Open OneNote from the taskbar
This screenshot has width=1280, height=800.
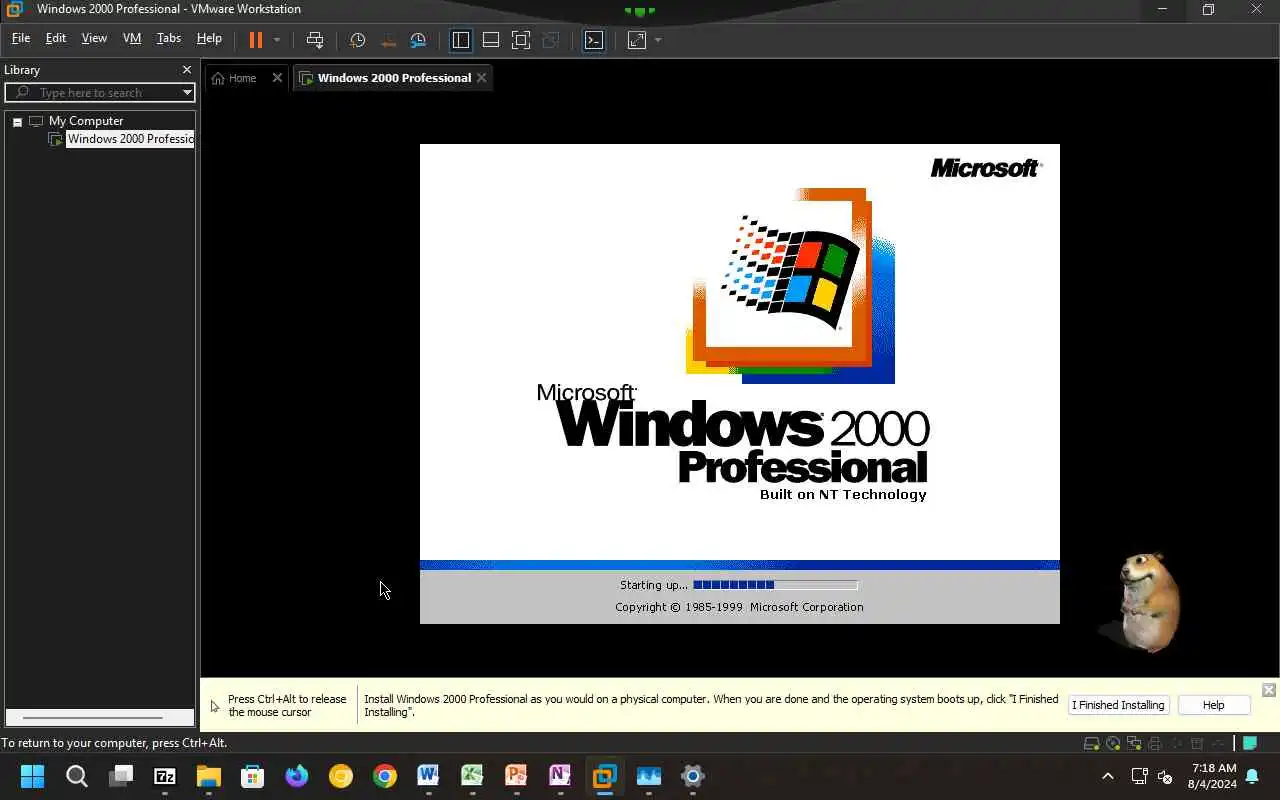[561, 776]
